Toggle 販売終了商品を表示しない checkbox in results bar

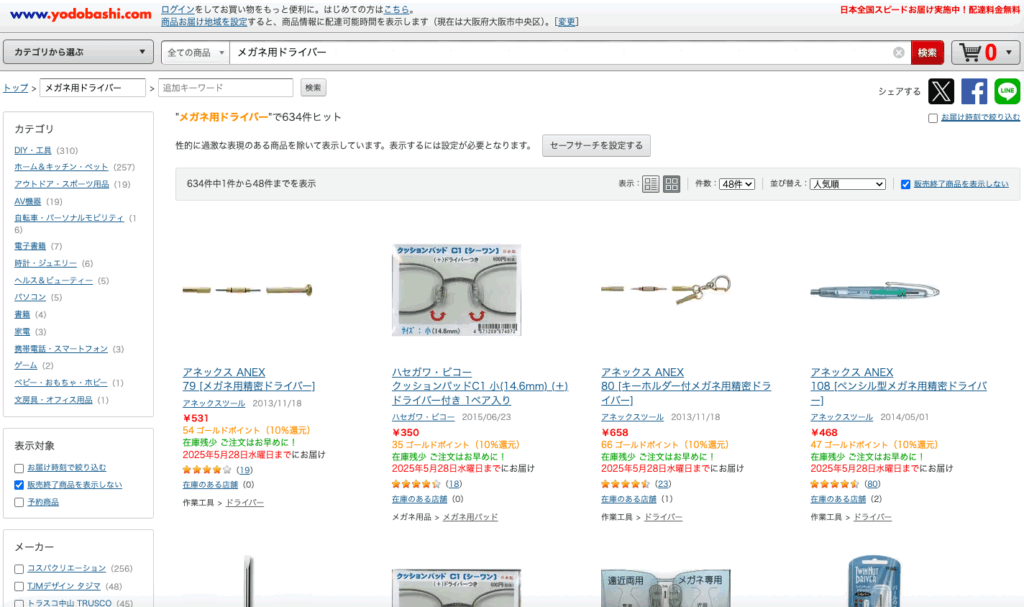tap(905, 184)
